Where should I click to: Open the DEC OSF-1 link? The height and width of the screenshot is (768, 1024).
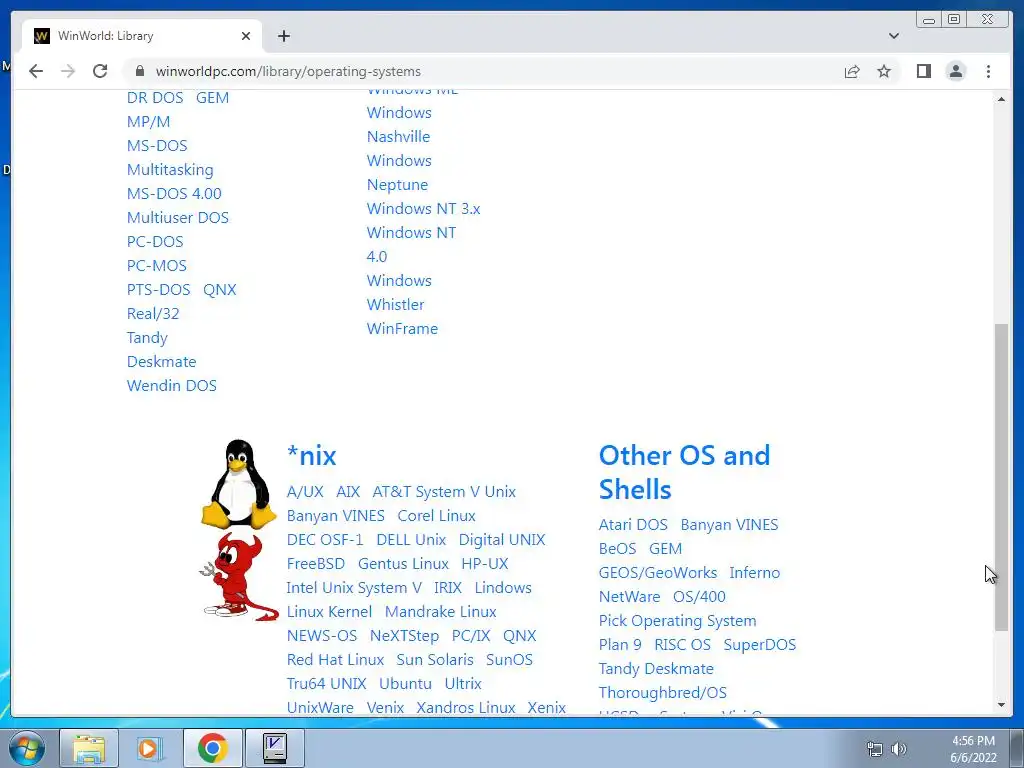[325, 539]
